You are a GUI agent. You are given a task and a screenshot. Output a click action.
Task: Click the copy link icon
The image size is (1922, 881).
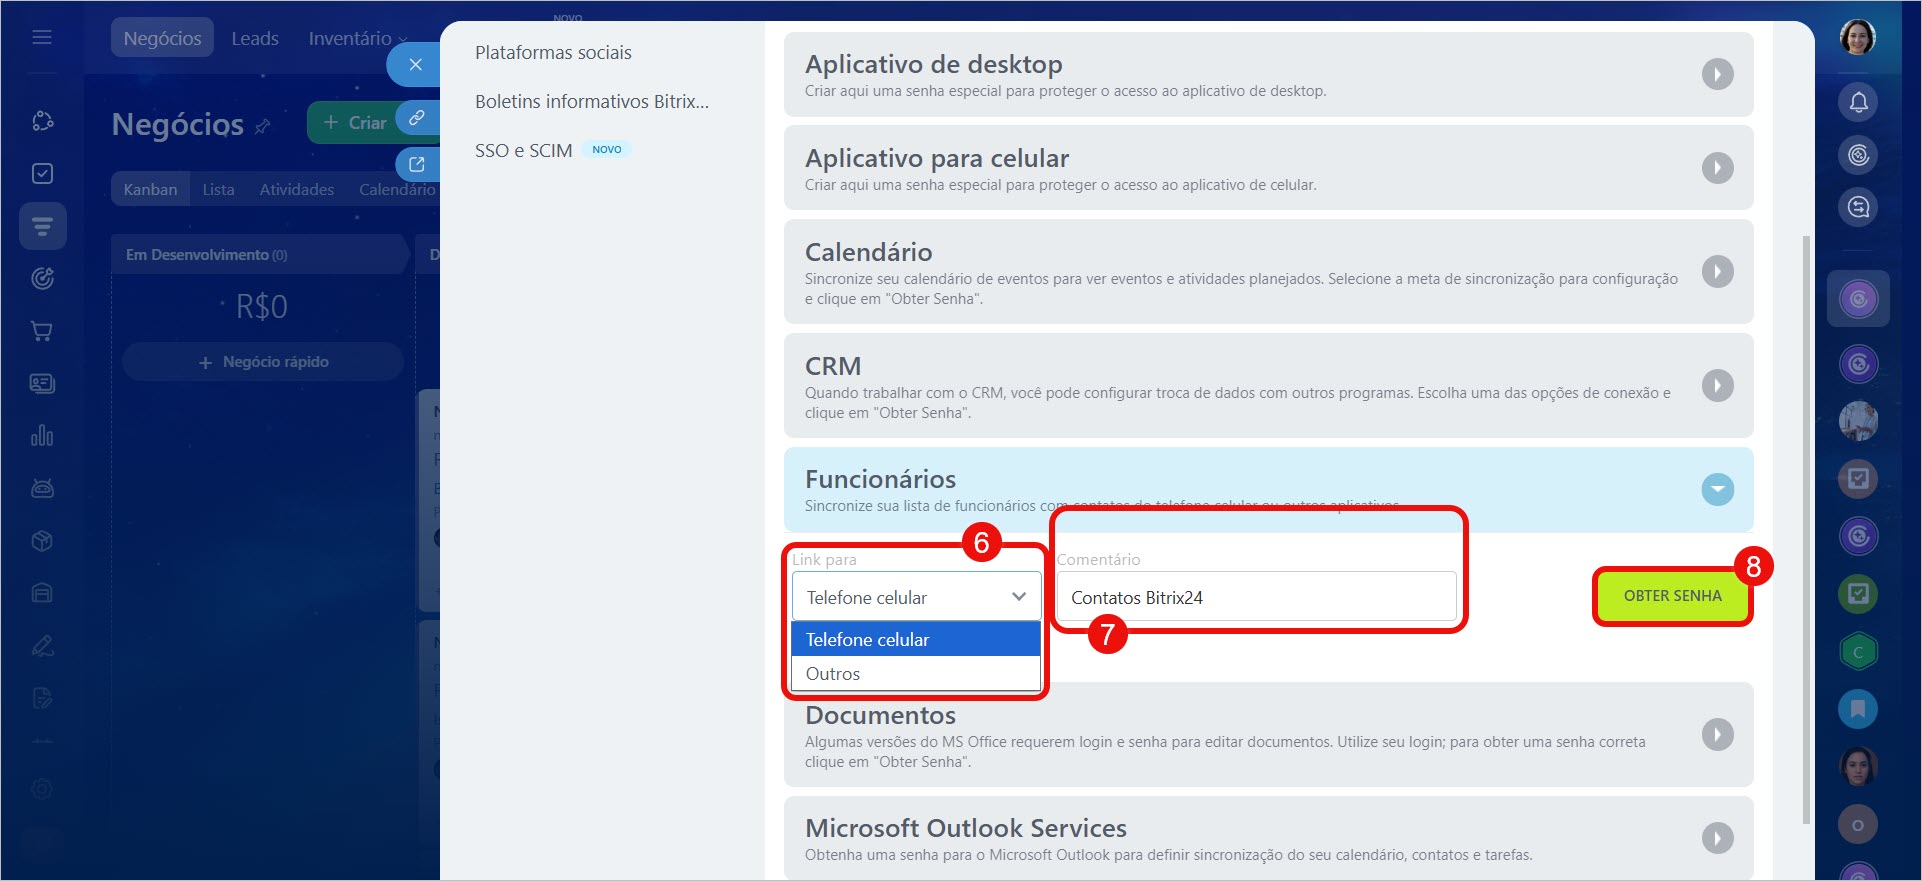point(417,118)
